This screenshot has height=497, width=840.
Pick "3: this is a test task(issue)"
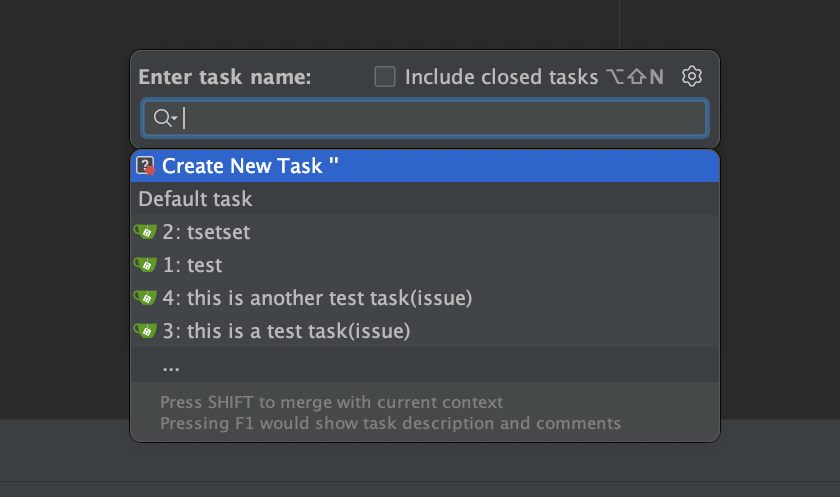pyautogui.click(x=286, y=330)
